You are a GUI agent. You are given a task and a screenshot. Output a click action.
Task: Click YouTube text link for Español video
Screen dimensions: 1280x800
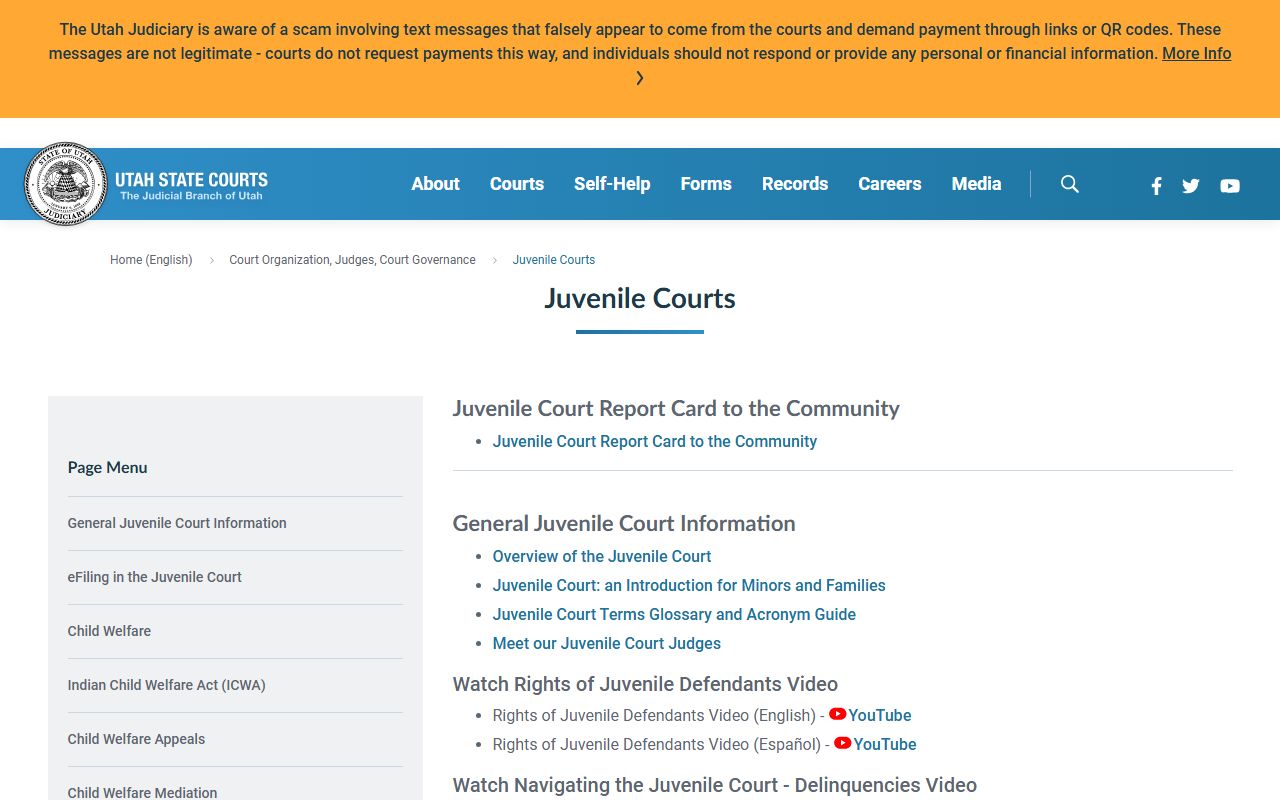pyautogui.click(x=885, y=744)
